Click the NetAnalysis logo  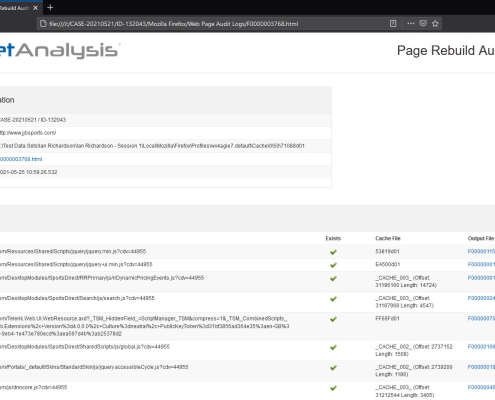[59, 51]
